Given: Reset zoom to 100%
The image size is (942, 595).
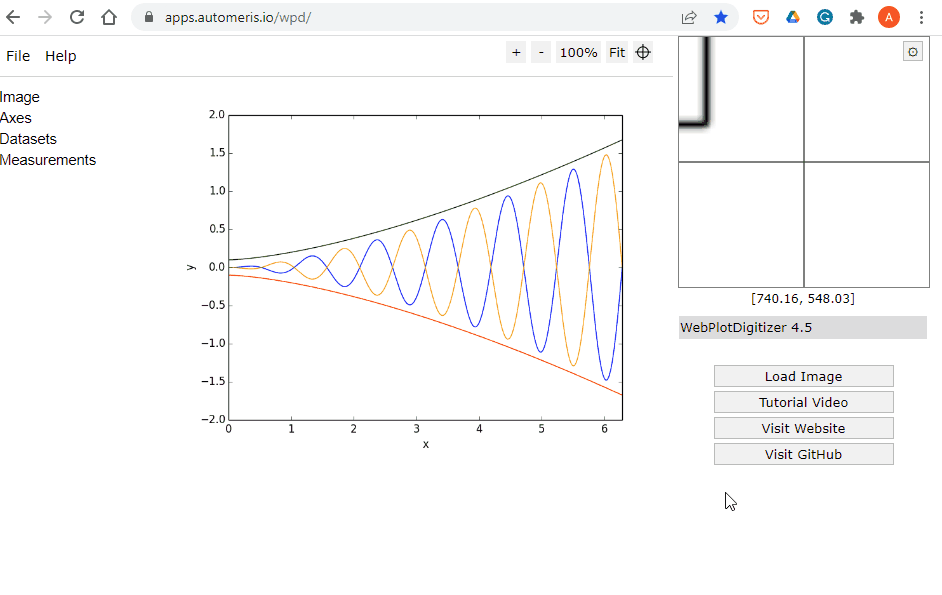Looking at the screenshot, I should pos(578,53).
